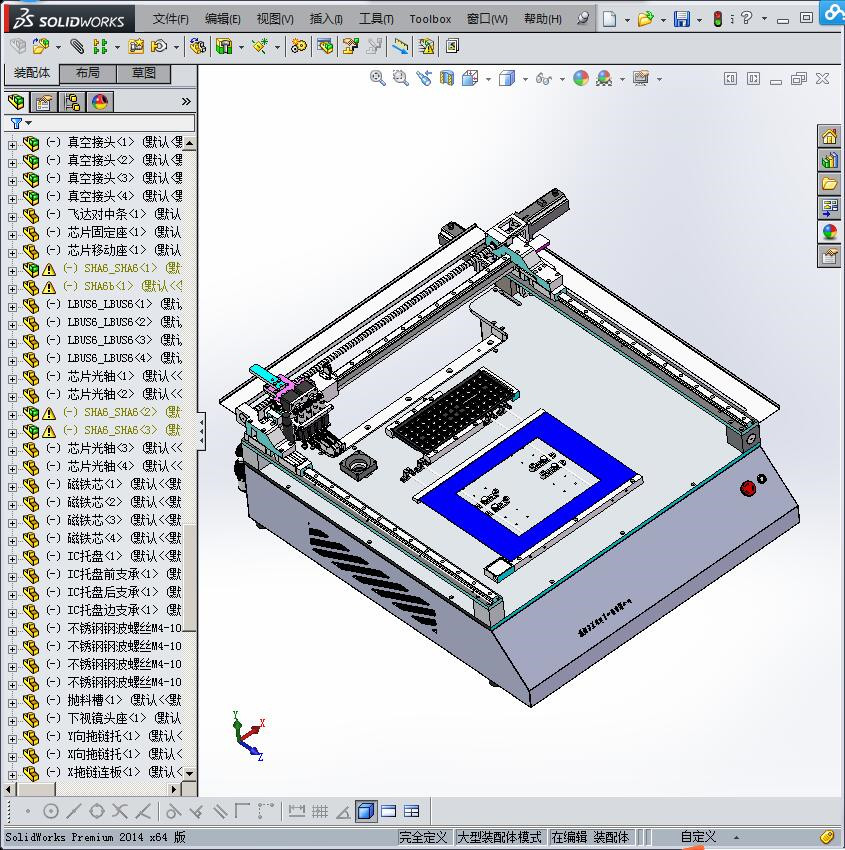Toggle the circle snap icon in bottom toolbar
Viewport: 845px width, 850px height.
click(x=50, y=811)
